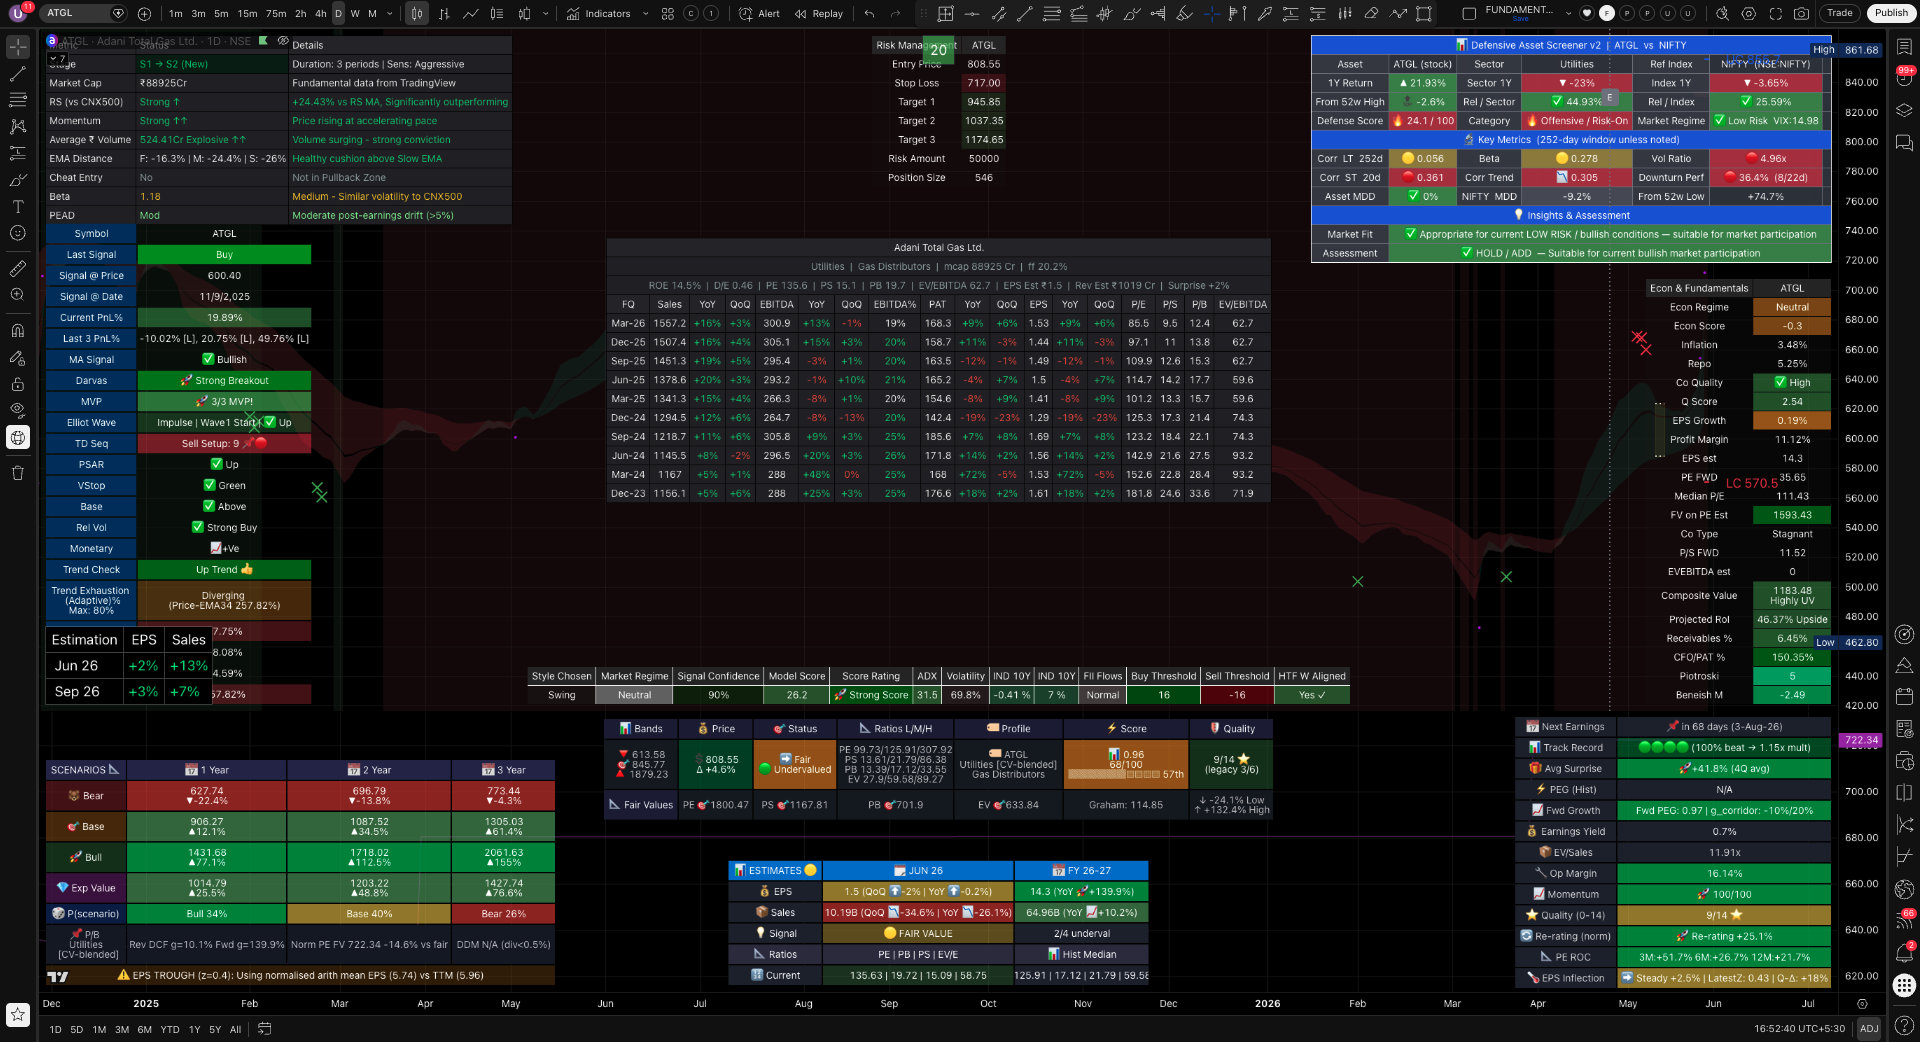1920x1042 pixels.
Task: Select the Candles chart style icon
Action: pyautogui.click(x=417, y=14)
